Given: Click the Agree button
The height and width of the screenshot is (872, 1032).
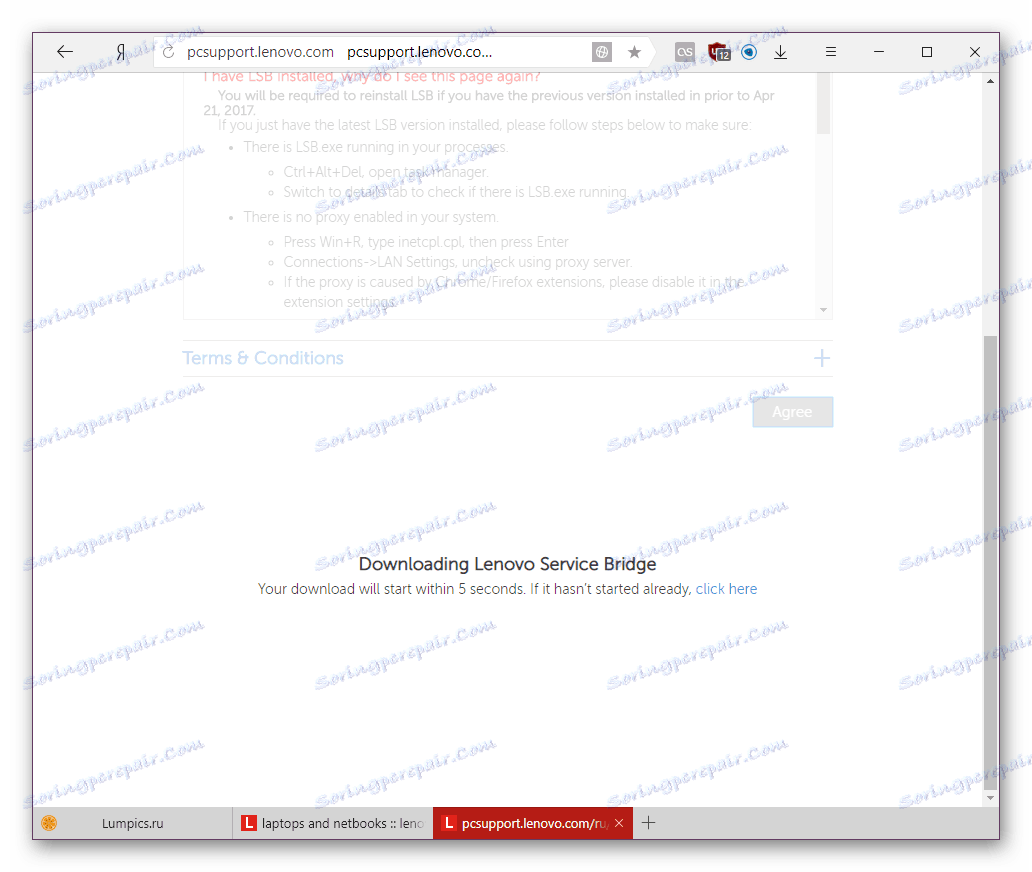Looking at the screenshot, I should pos(792,411).
